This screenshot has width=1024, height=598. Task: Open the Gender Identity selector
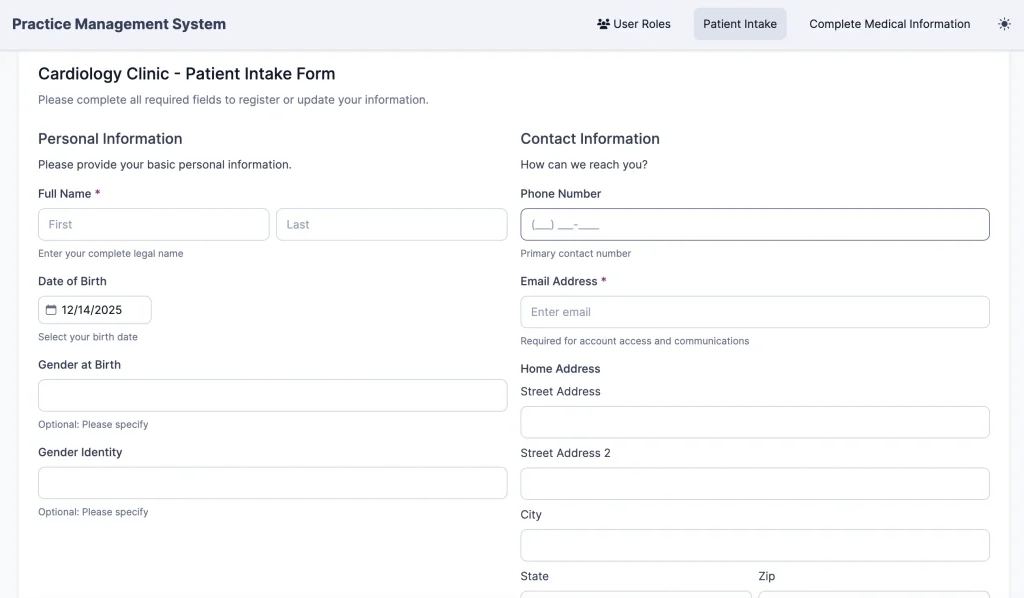click(272, 482)
